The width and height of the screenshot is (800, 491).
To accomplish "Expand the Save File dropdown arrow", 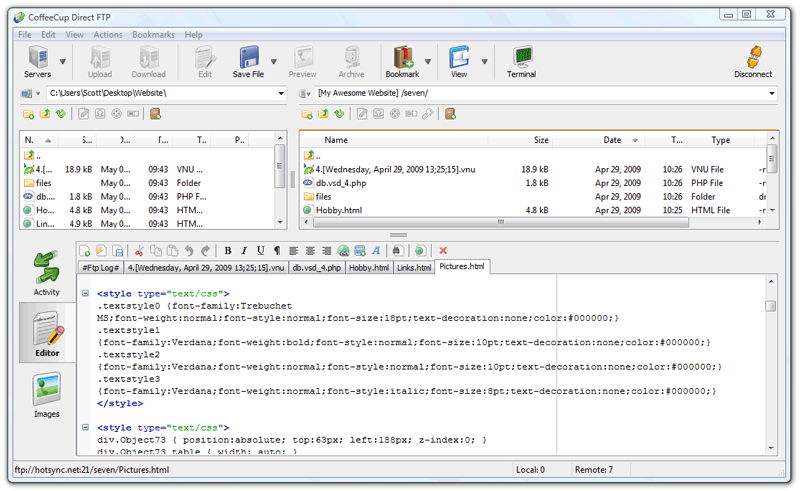I will pos(273,62).
